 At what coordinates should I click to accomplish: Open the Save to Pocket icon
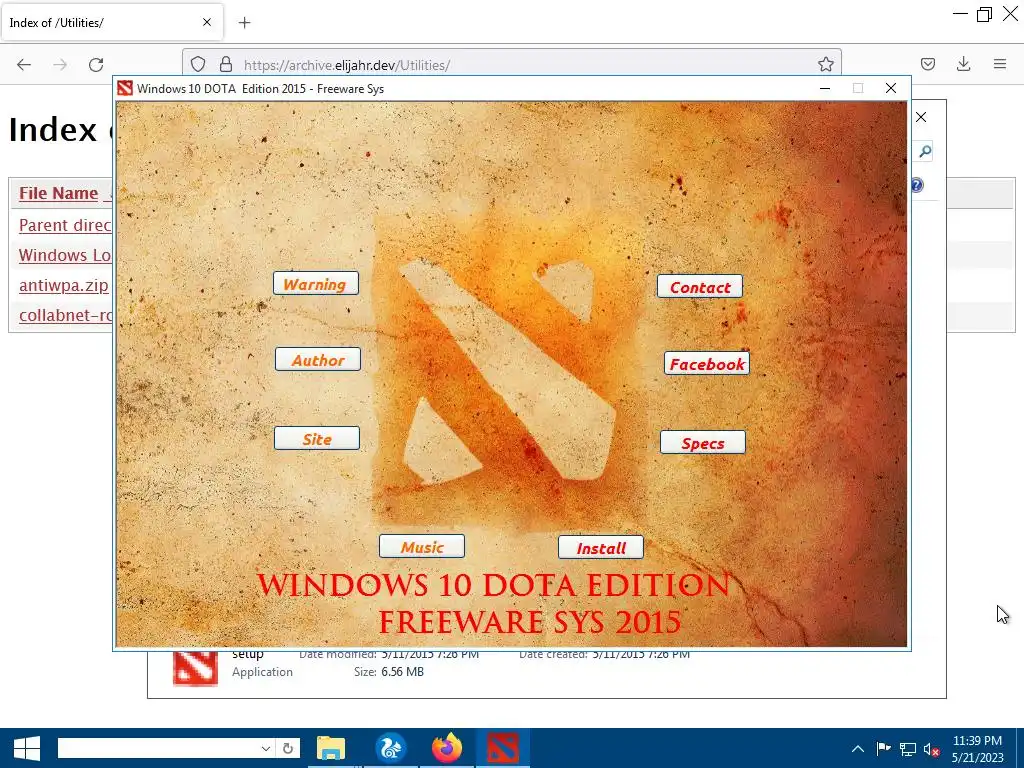(928, 64)
